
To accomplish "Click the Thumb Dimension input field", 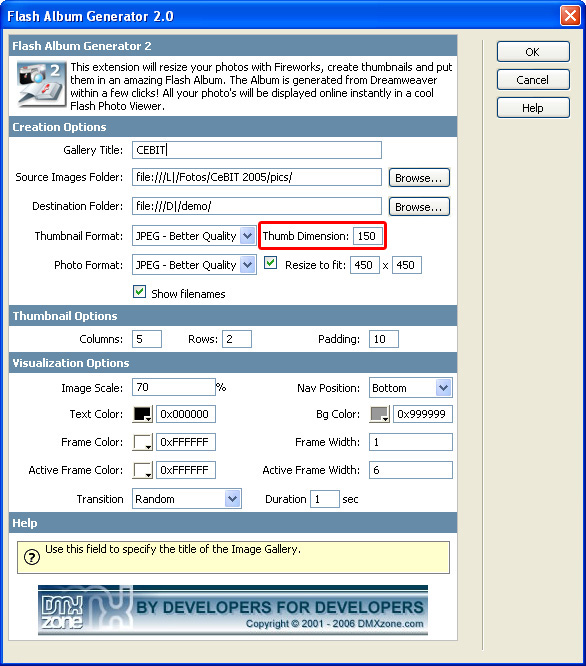I will [368, 236].
